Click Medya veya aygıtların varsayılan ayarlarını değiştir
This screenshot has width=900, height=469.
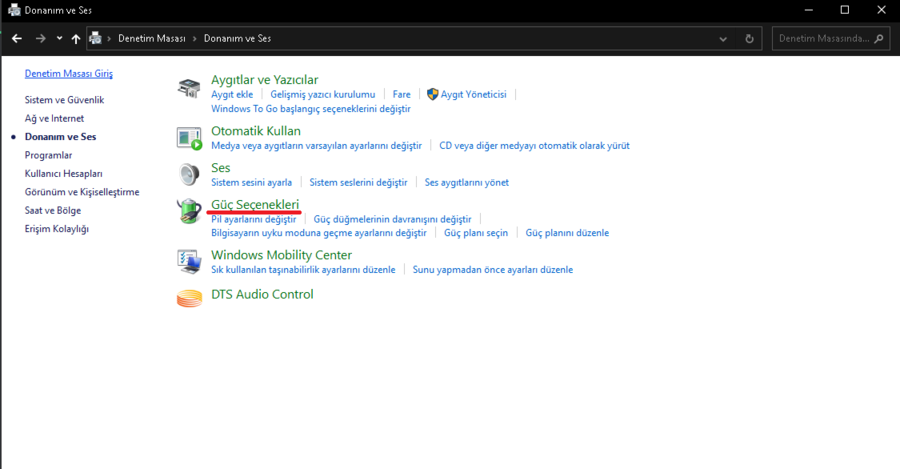pyautogui.click(x=316, y=146)
